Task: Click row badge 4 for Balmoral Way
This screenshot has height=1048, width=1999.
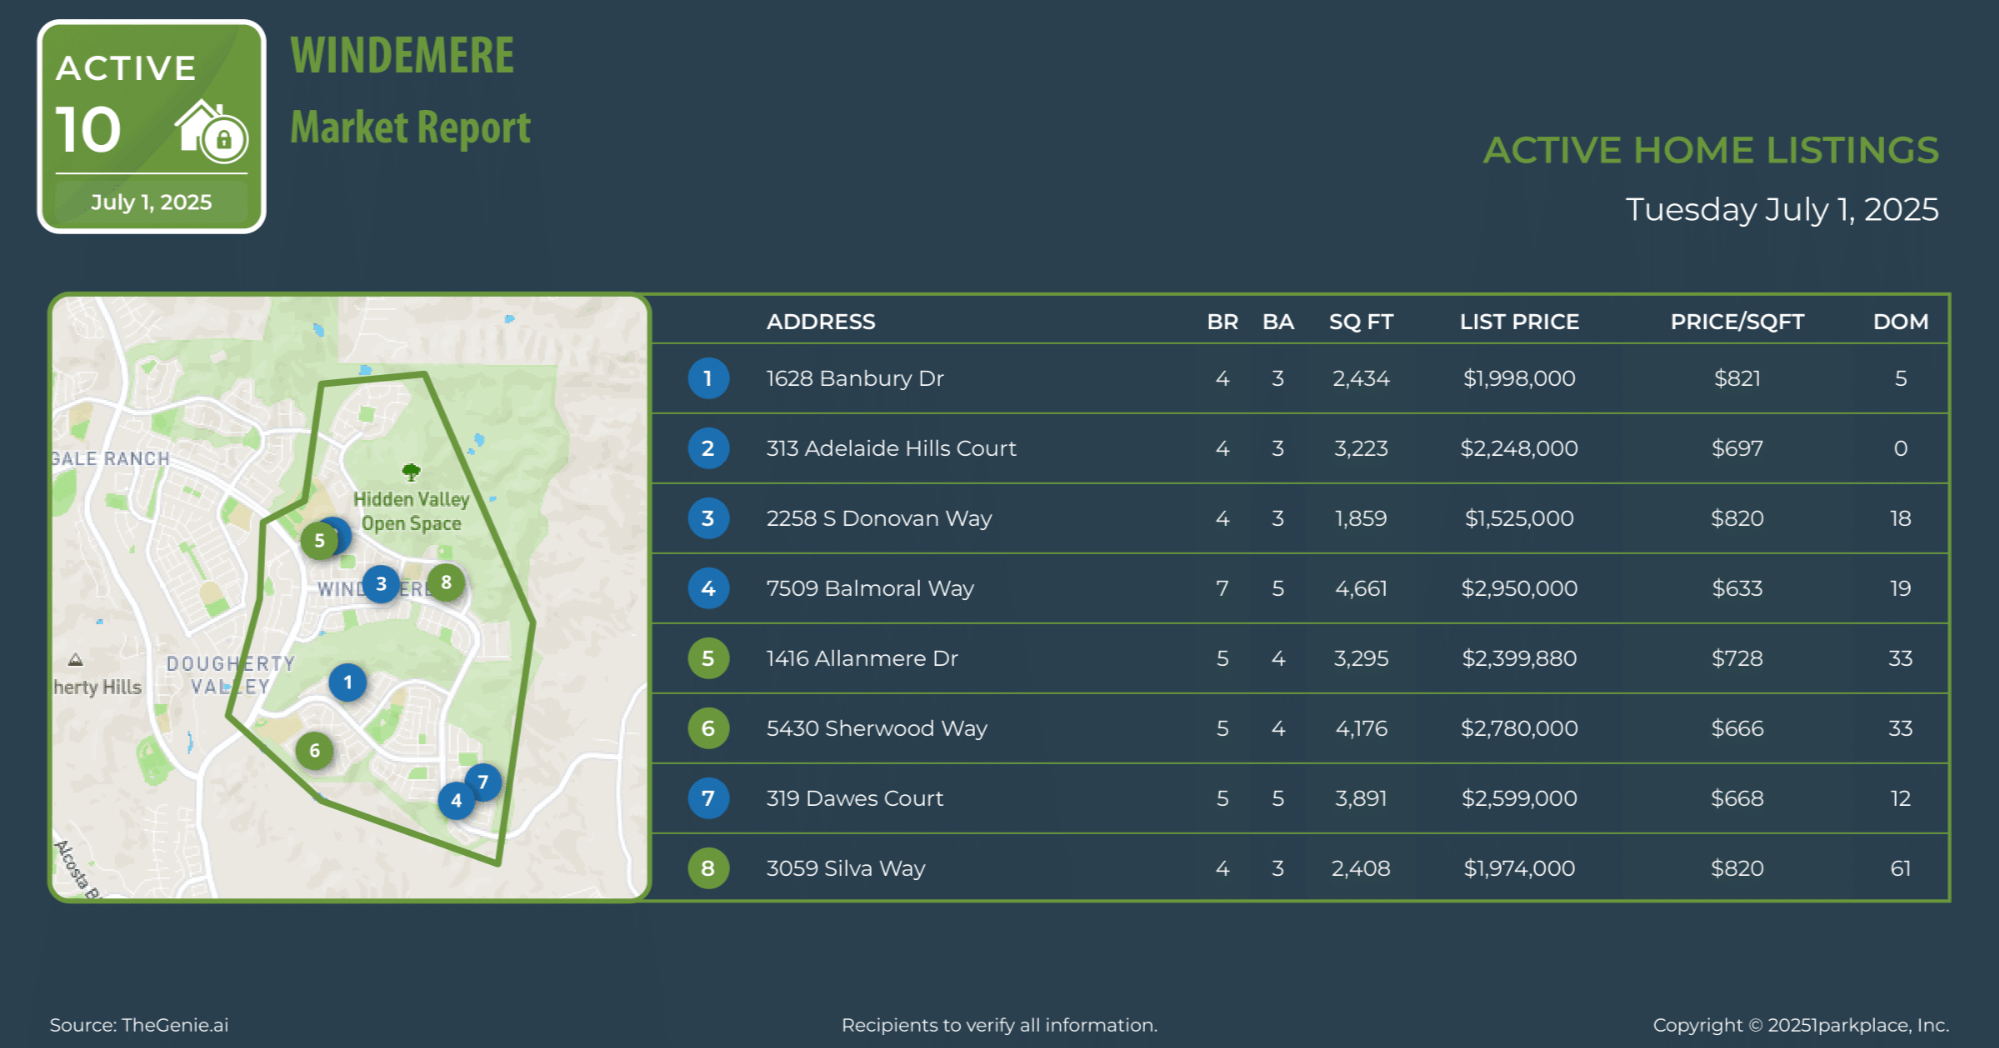Action: coord(708,589)
